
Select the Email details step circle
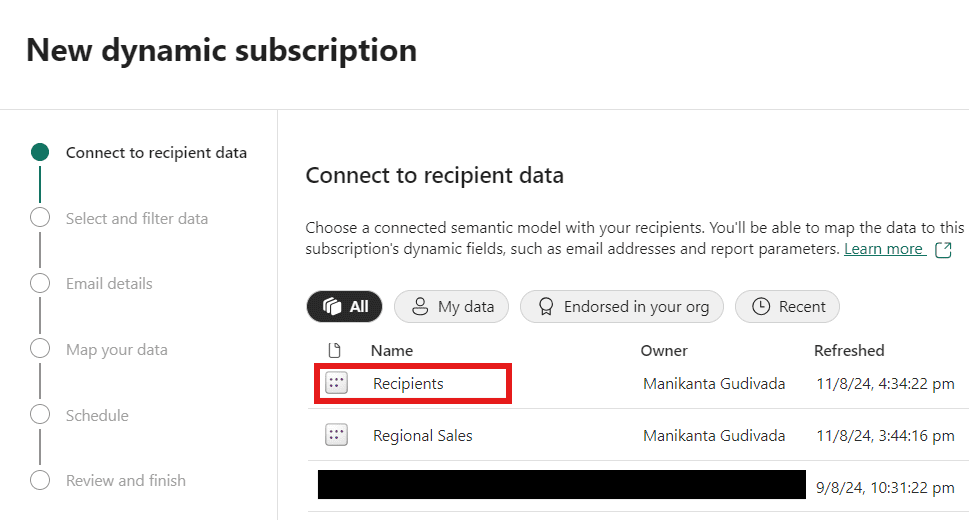40,283
